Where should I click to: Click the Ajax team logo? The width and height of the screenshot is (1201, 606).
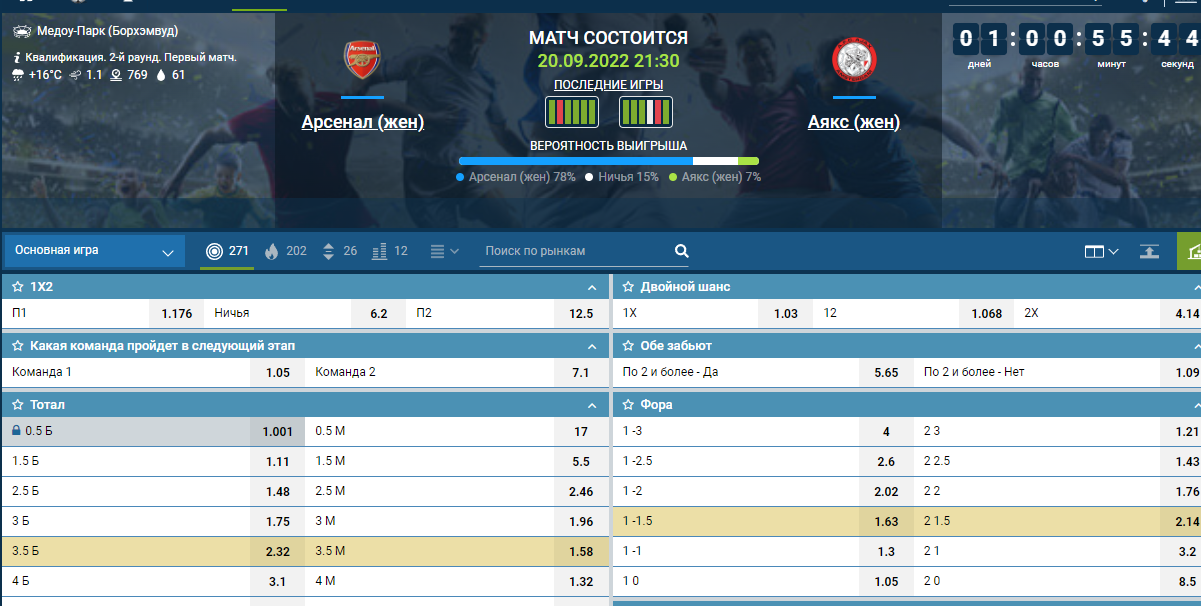pyautogui.click(x=854, y=61)
